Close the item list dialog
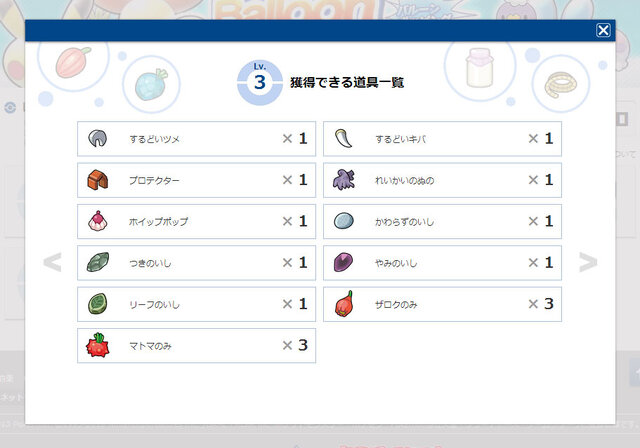The height and width of the screenshot is (448, 640). click(x=603, y=30)
